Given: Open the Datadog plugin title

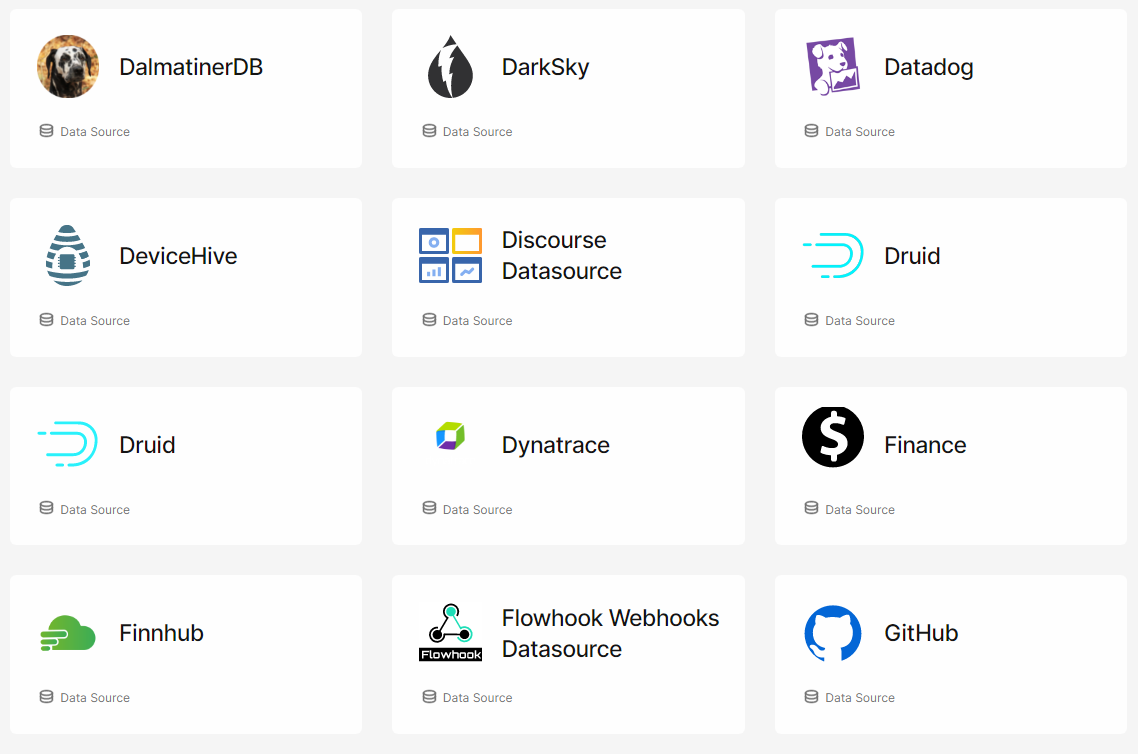Looking at the screenshot, I should point(928,67).
